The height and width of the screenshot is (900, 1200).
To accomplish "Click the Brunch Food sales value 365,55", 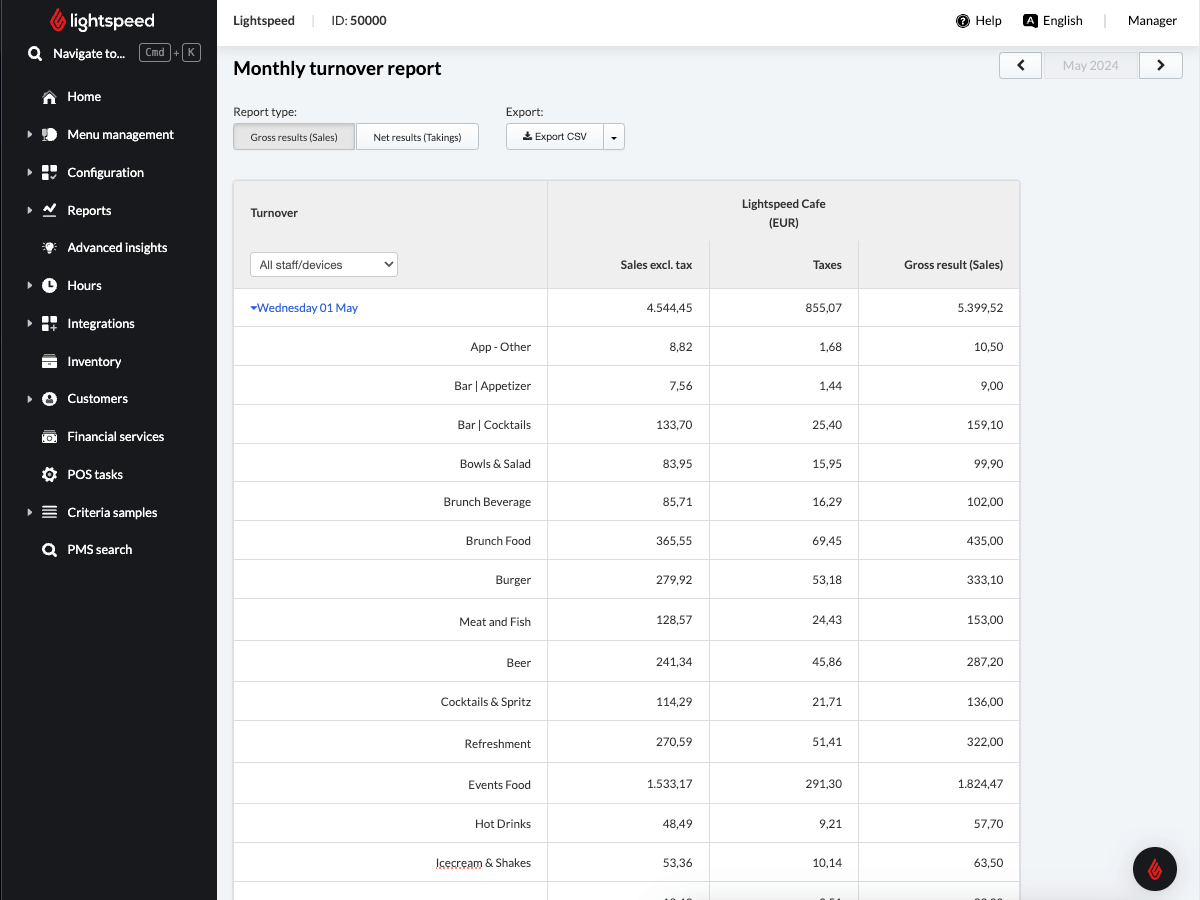I will point(675,541).
